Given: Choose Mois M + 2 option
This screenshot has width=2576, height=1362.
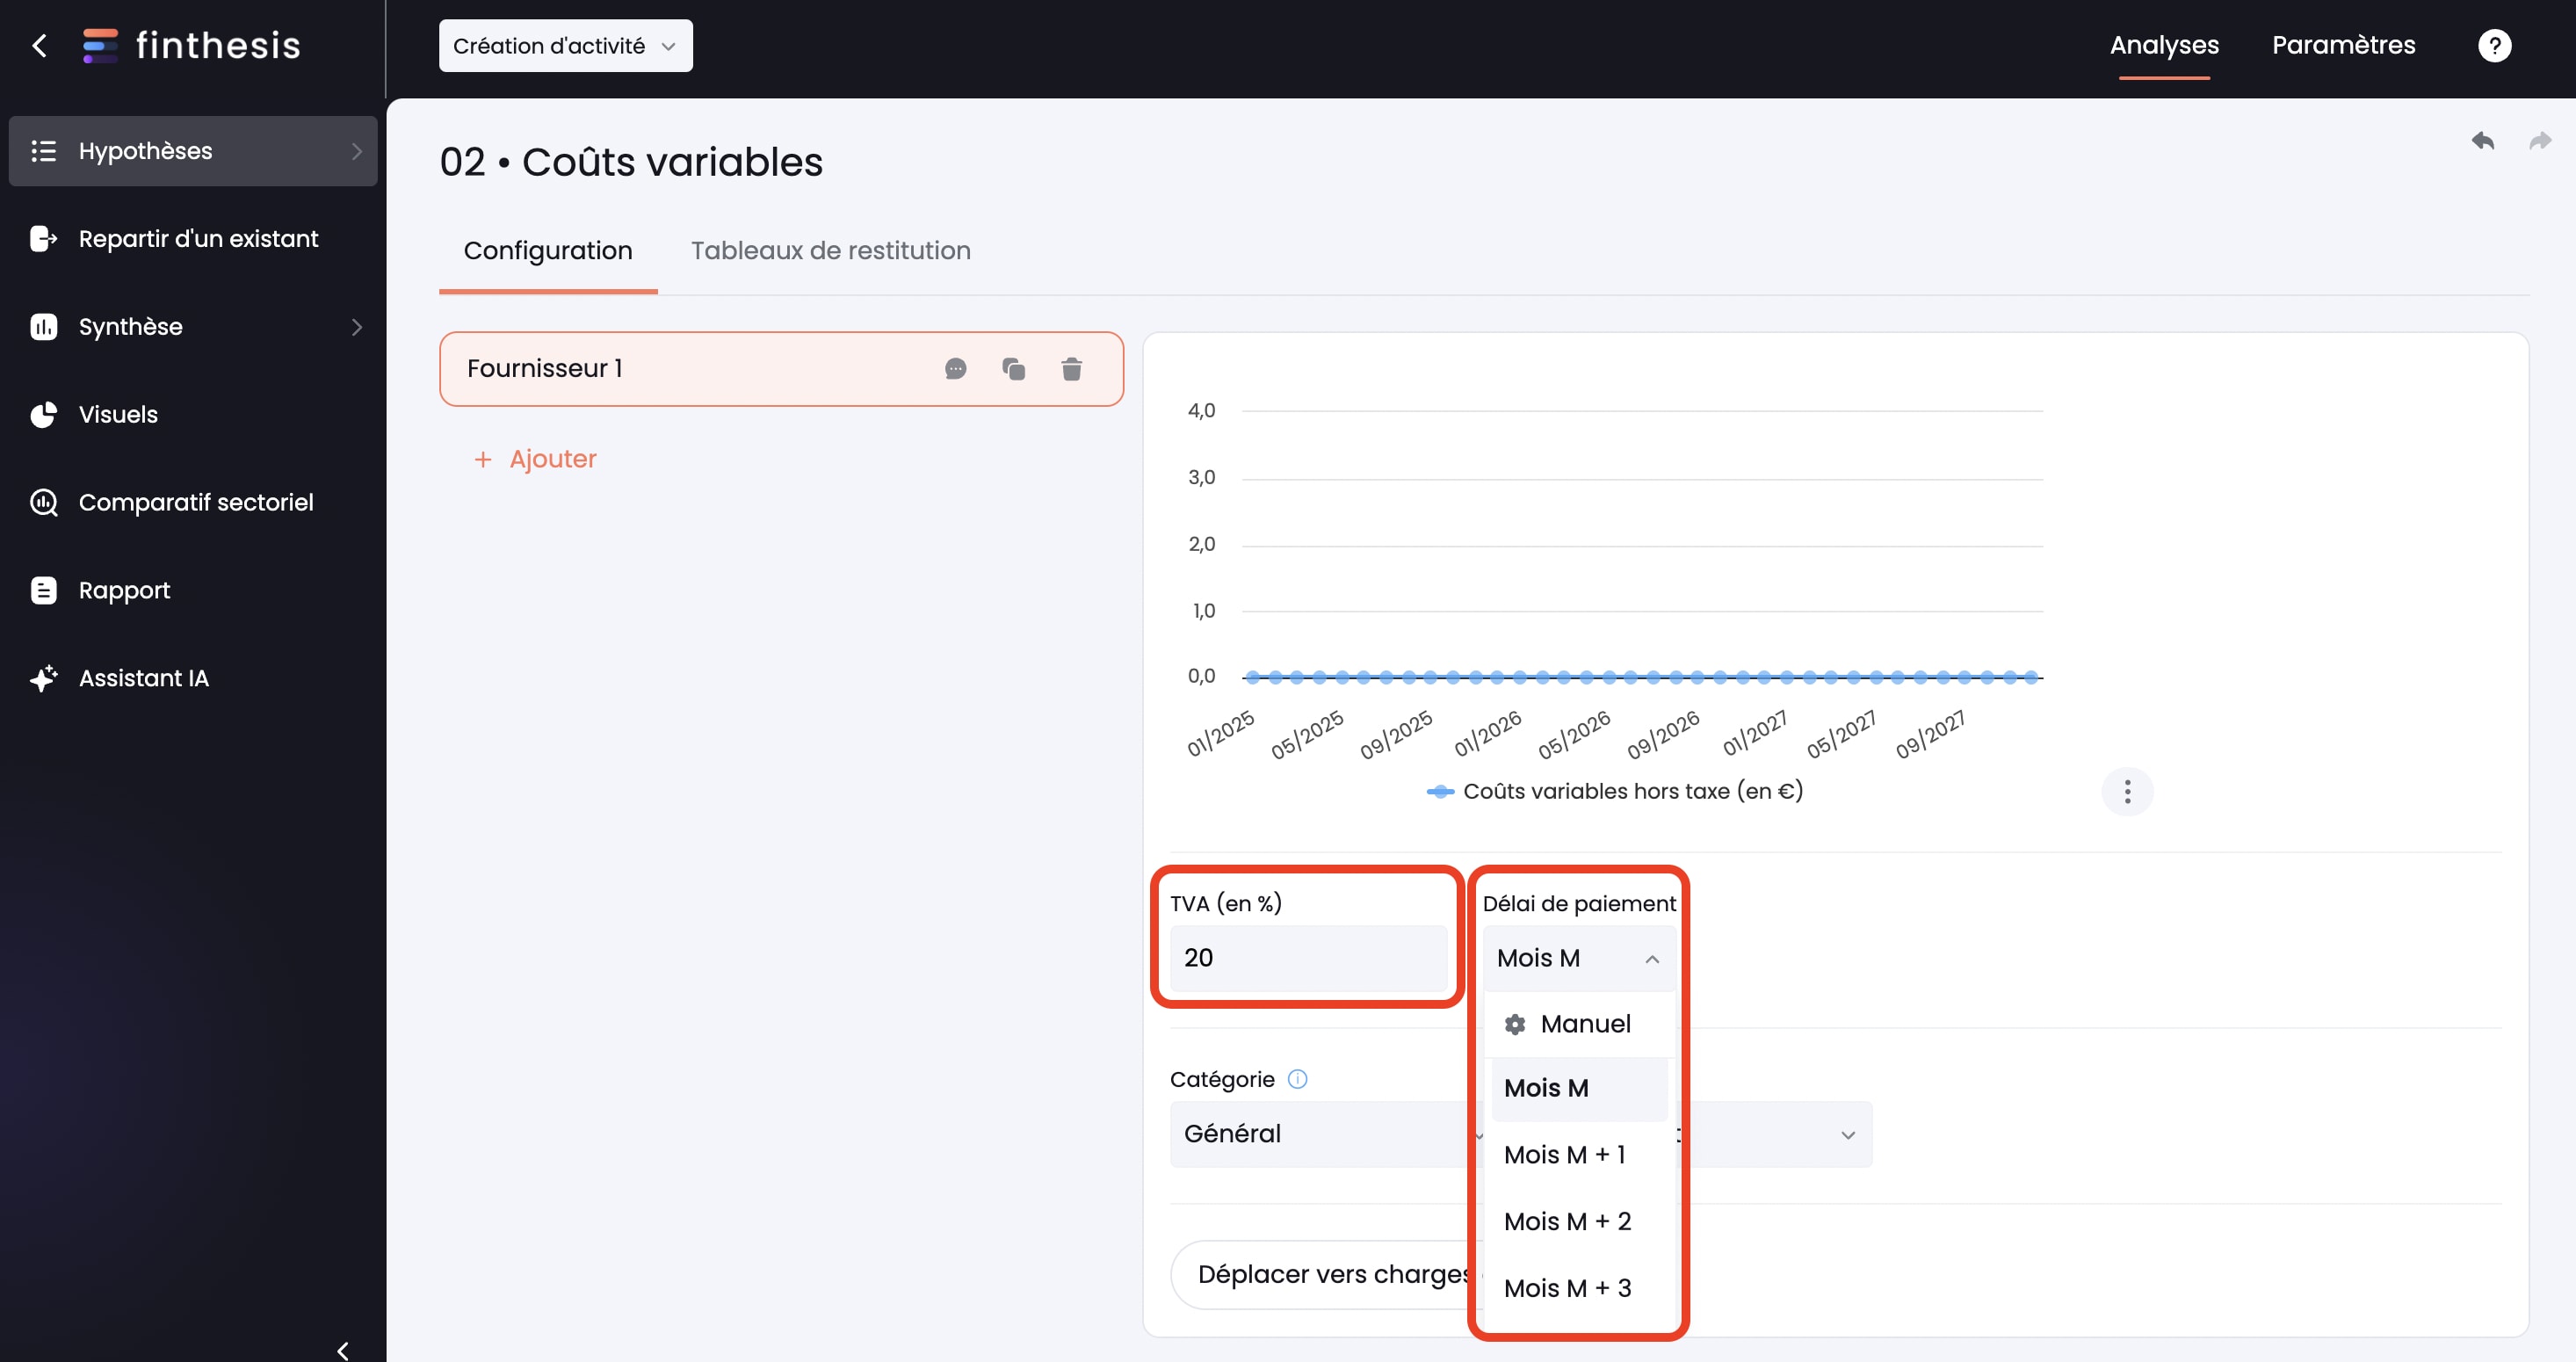Looking at the screenshot, I should 1579,1222.
